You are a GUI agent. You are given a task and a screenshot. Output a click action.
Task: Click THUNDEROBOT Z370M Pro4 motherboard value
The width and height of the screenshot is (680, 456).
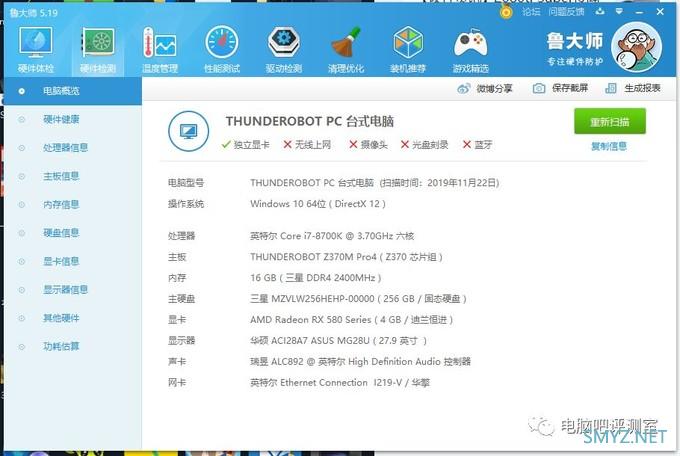[x=346, y=257]
